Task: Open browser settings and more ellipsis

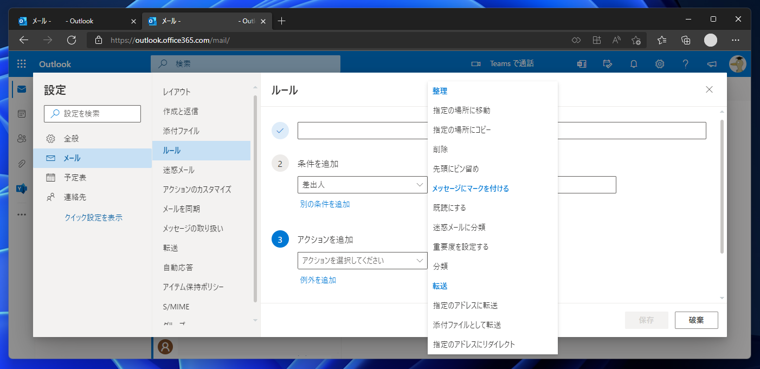Action: click(736, 40)
